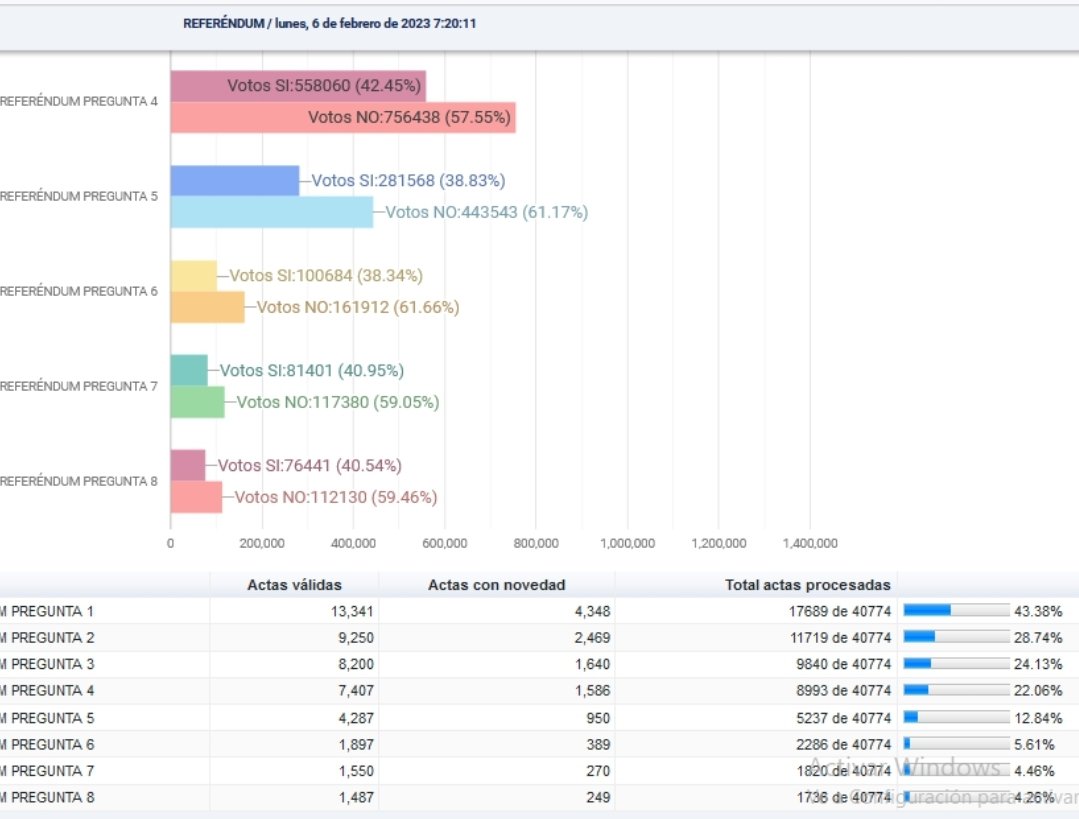Click the actas válidas value 1,897
This screenshot has height=819, width=1079.
point(356,745)
